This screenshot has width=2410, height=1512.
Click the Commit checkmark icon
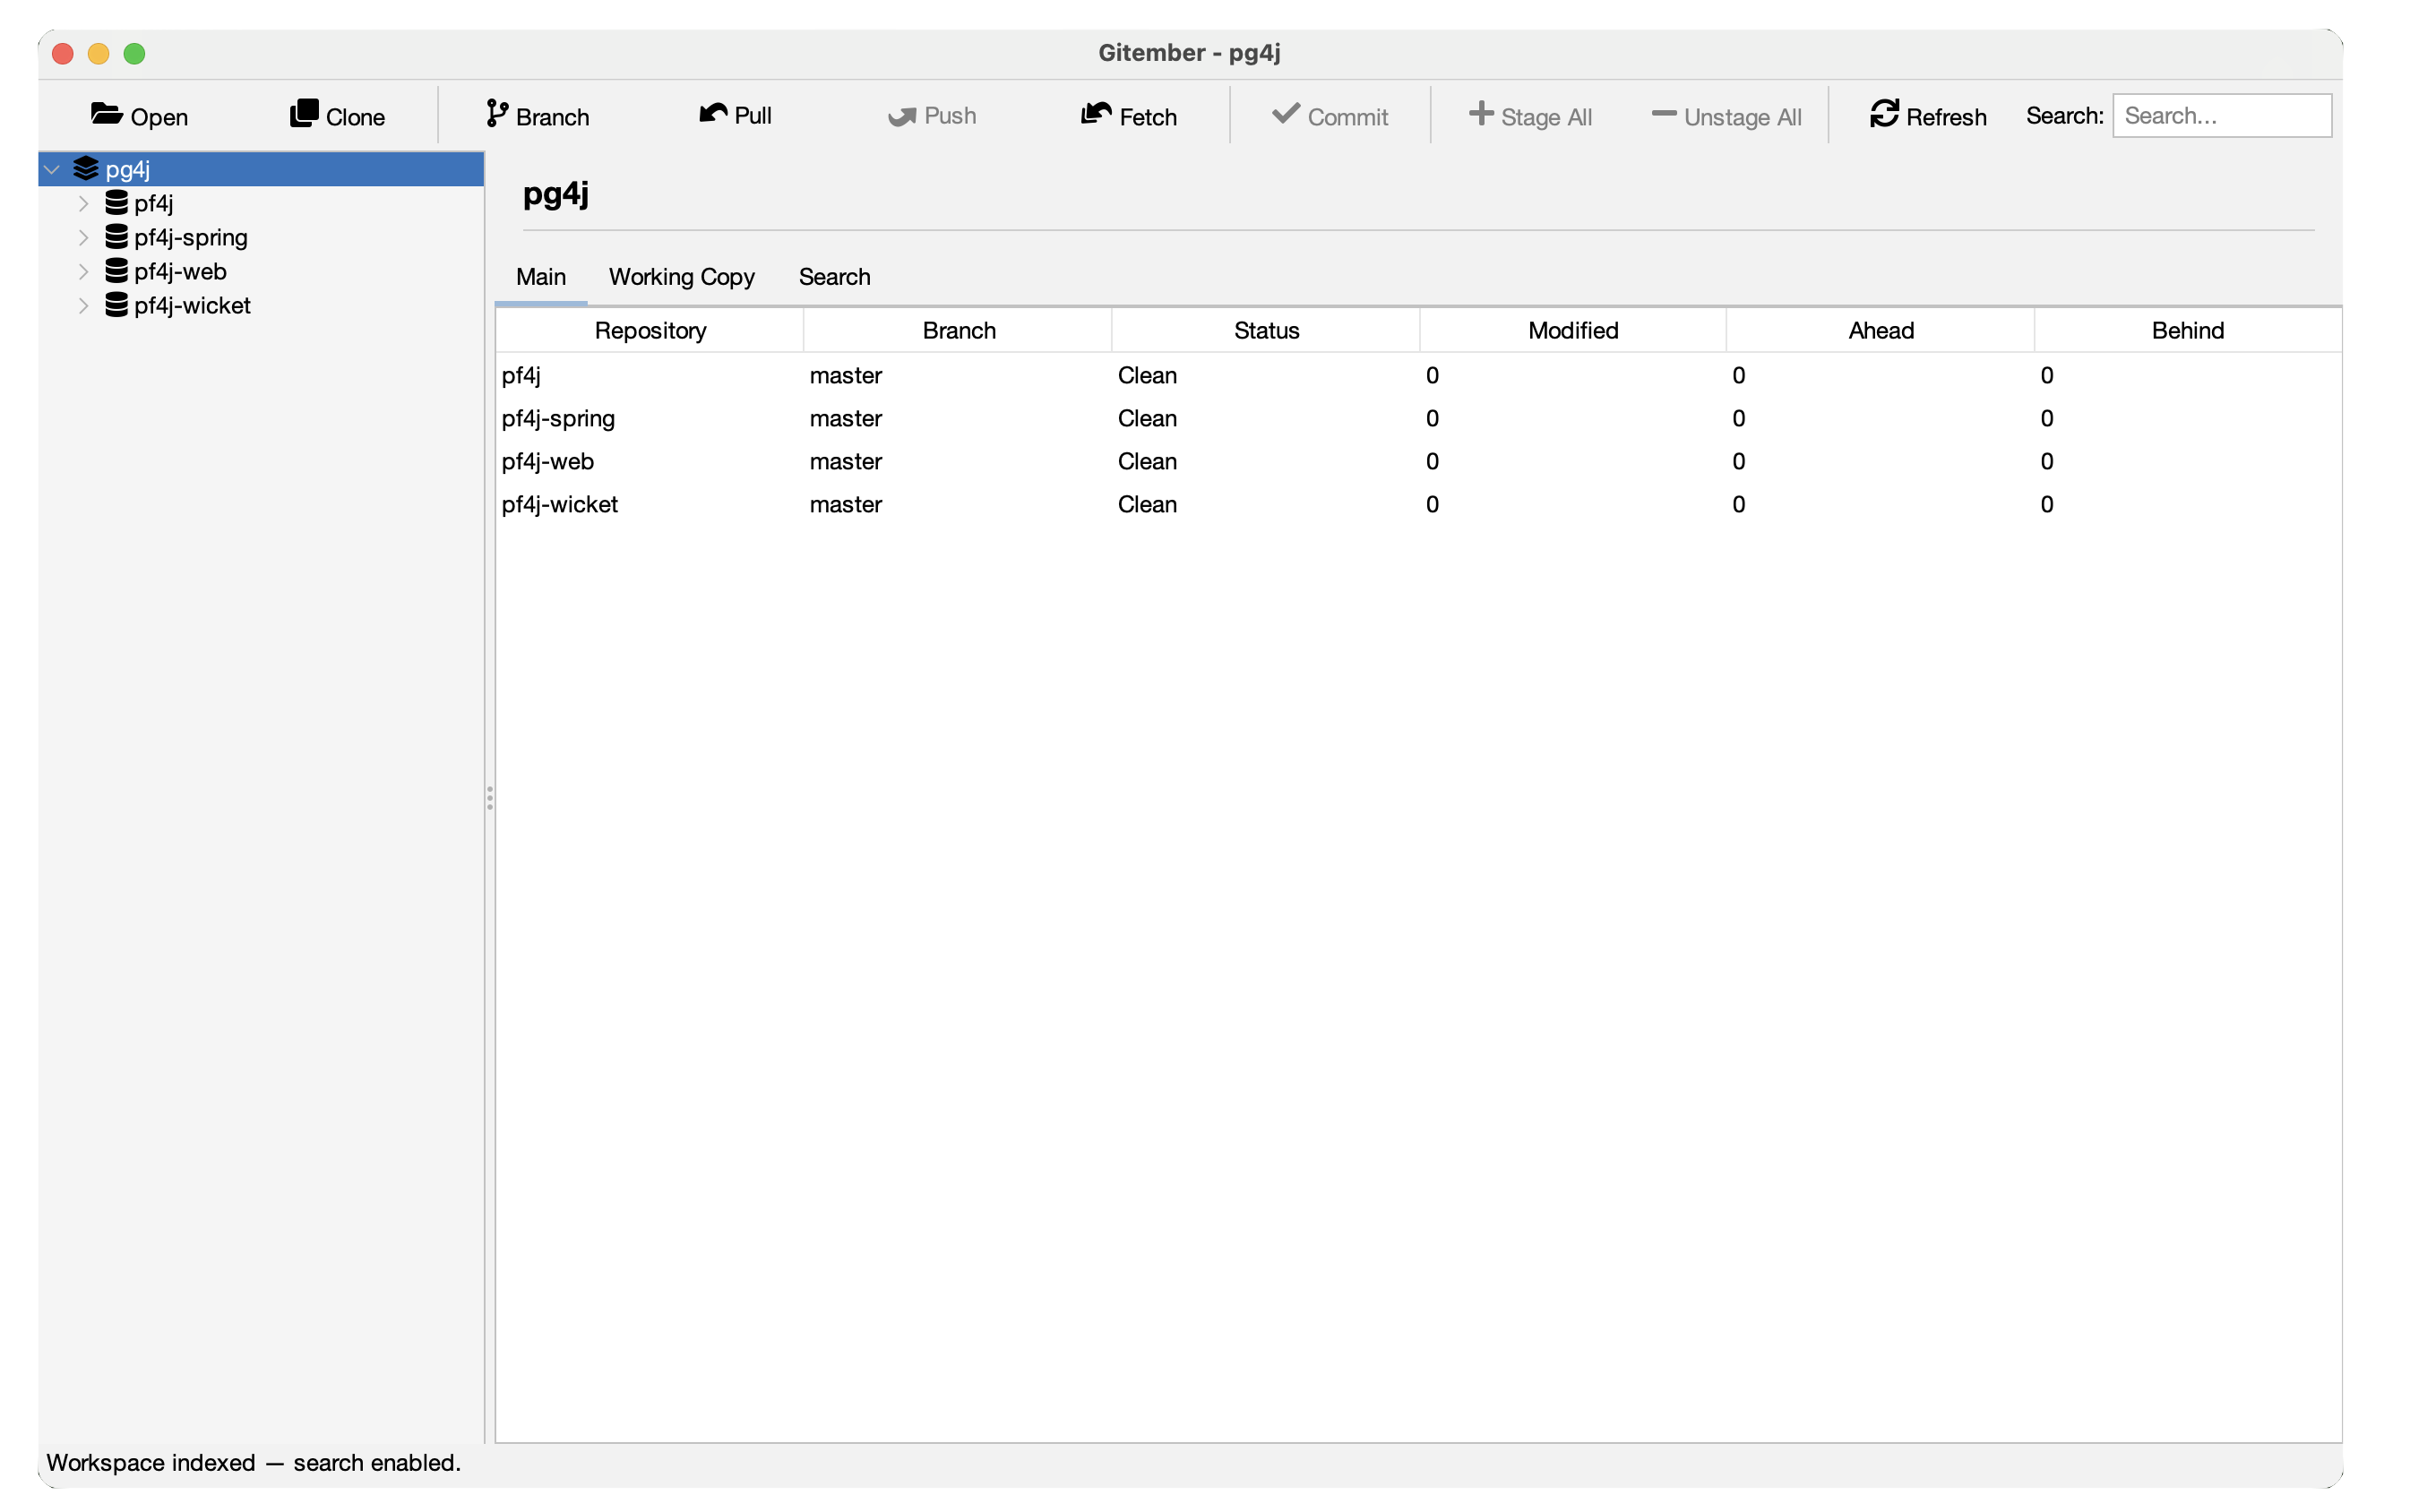click(x=1285, y=113)
